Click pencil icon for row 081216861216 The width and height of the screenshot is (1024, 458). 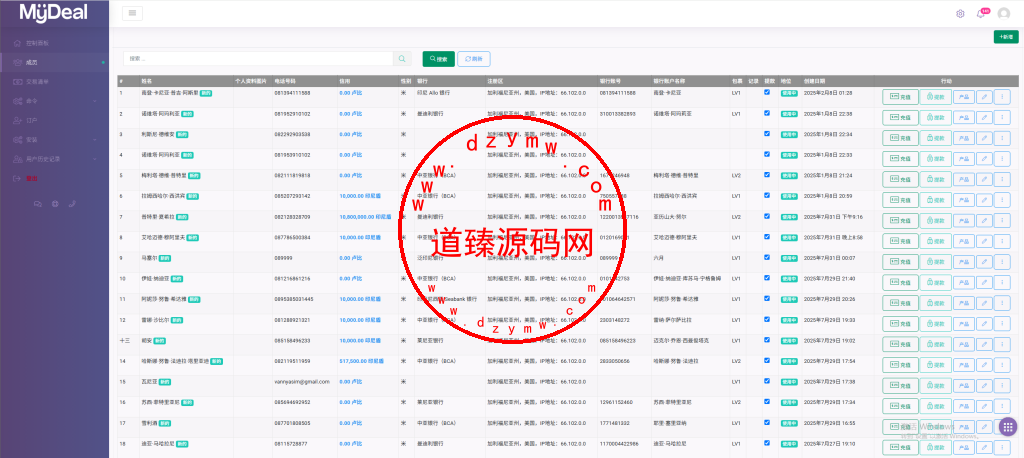coord(984,282)
